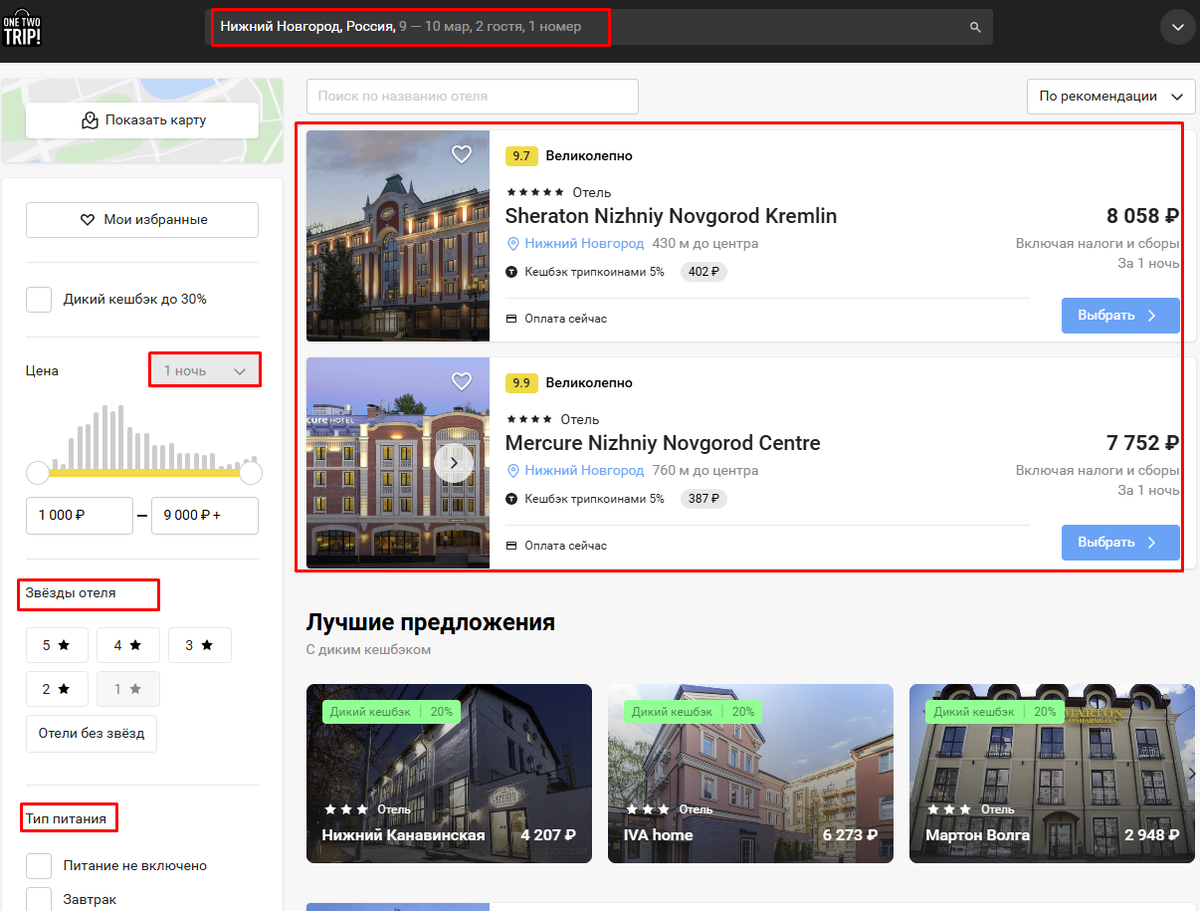
Task: Click Нижний Новгород link in Sheraton card
Action: [x=584, y=244]
